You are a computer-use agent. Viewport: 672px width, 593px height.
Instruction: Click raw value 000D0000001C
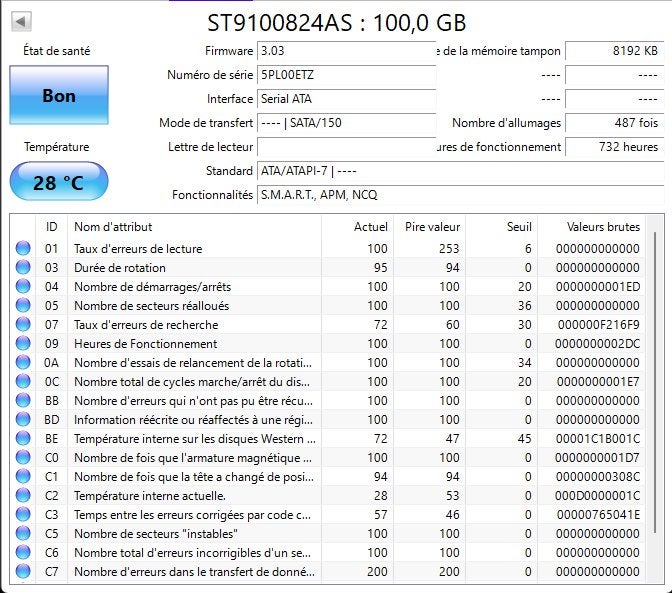point(597,496)
